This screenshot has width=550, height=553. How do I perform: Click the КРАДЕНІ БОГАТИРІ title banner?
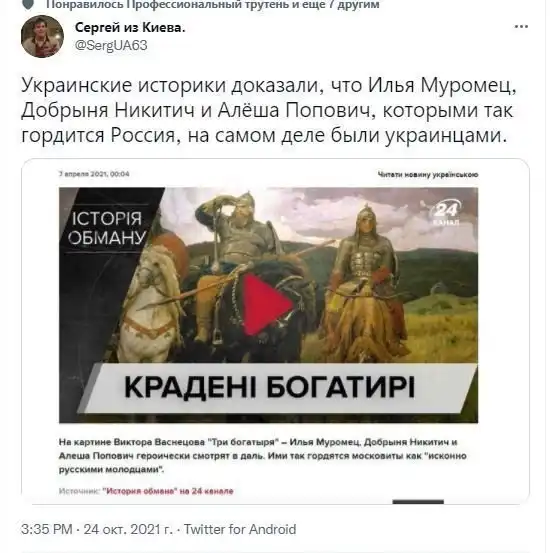269,387
